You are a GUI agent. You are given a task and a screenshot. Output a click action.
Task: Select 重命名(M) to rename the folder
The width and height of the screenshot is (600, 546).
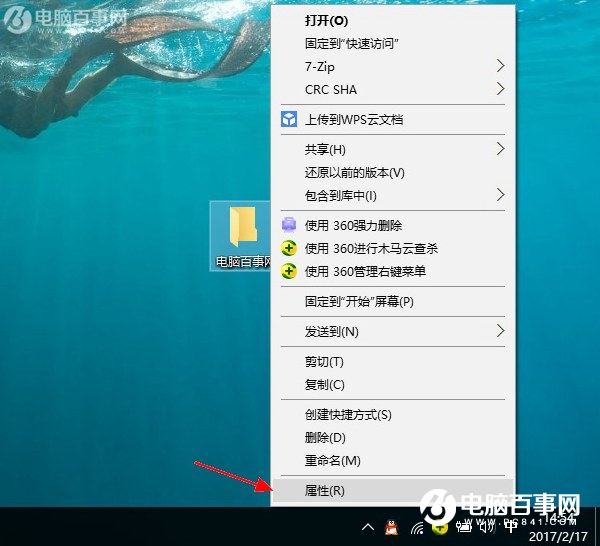[x=393, y=460]
